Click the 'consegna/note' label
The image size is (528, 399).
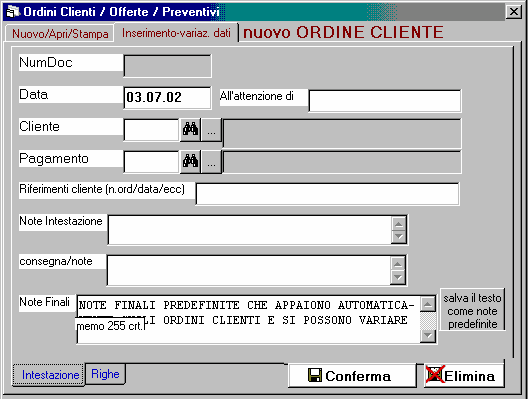click(56, 261)
